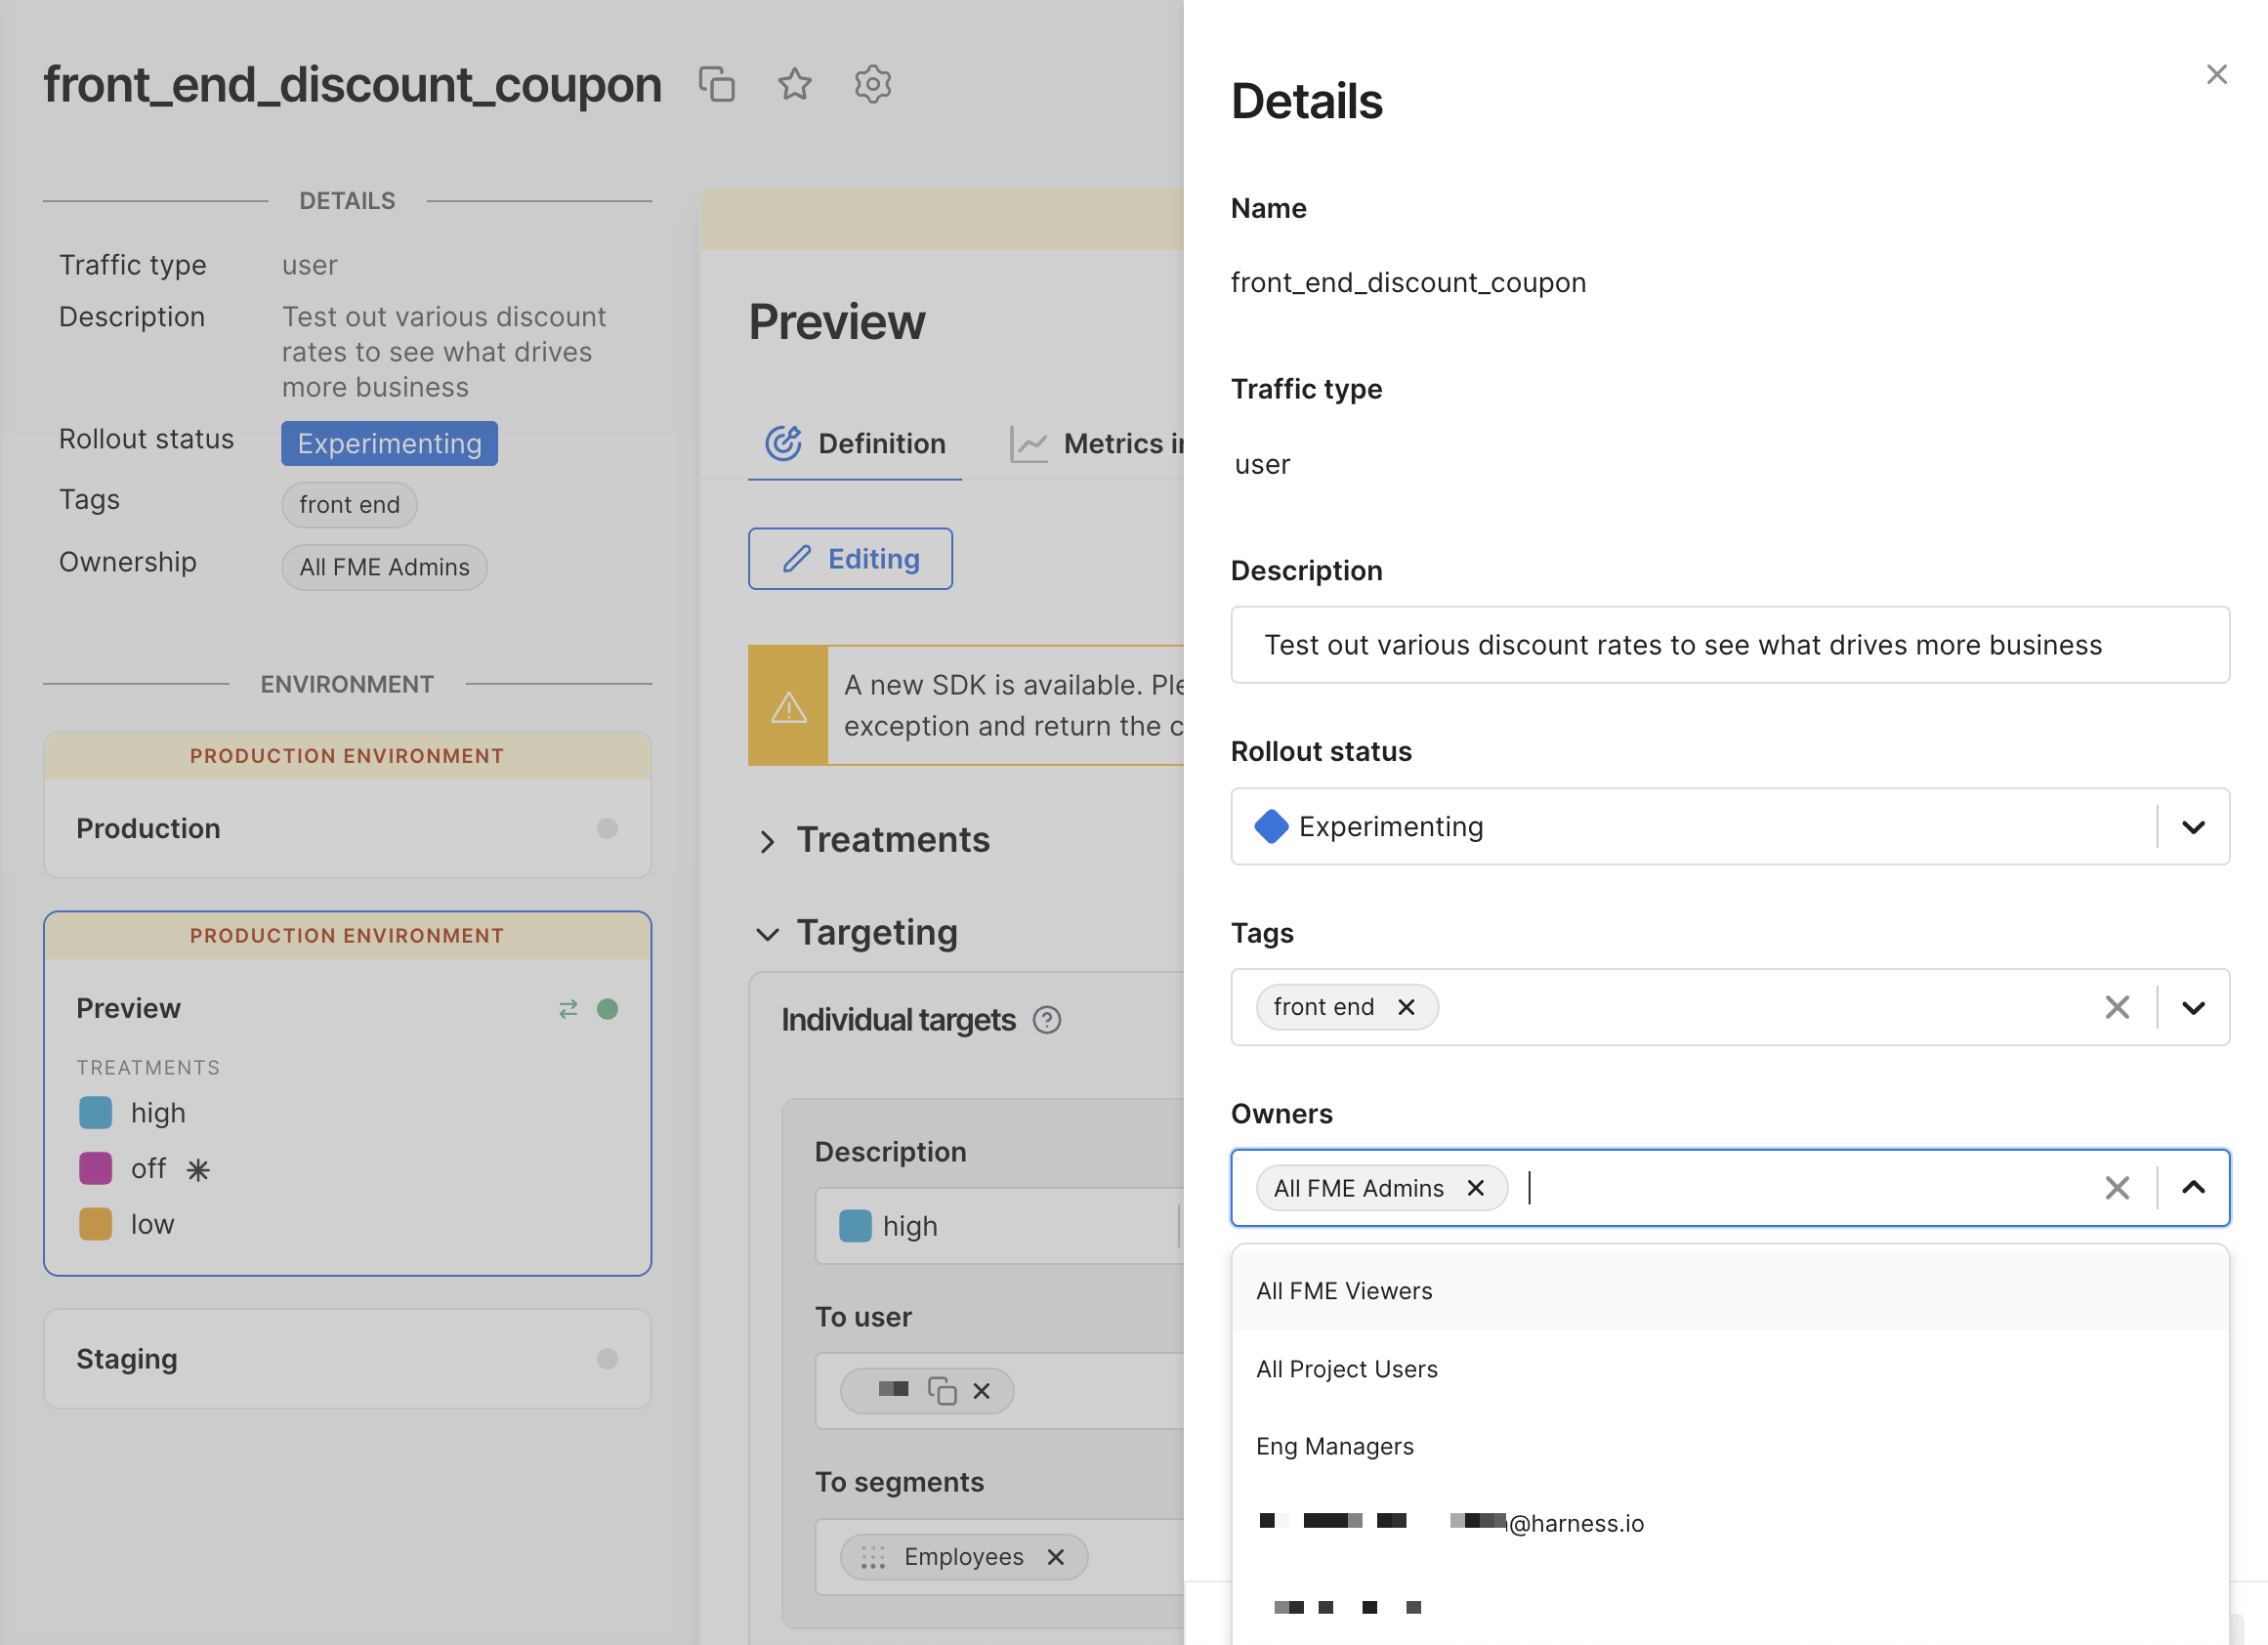Collapse the Targeting section
This screenshot has height=1645, width=2268.
click(x=767, y=934)
